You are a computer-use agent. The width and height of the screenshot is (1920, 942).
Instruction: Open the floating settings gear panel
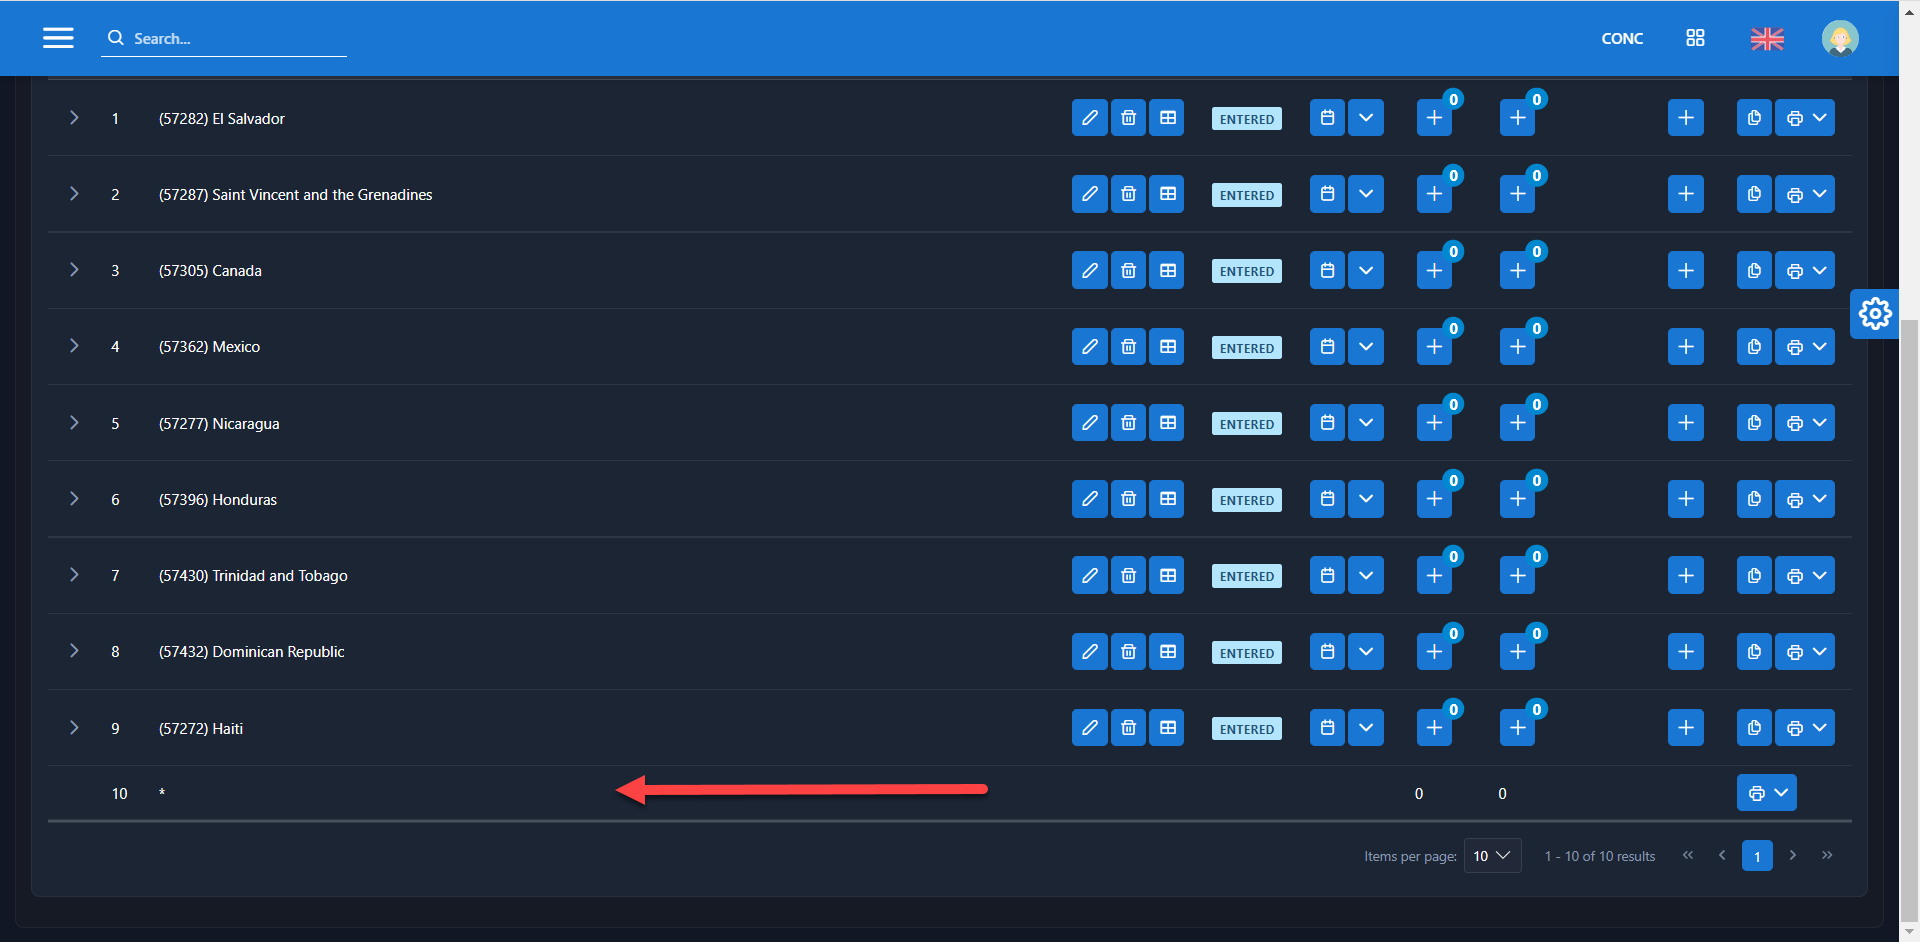(x=1875, y=314)
